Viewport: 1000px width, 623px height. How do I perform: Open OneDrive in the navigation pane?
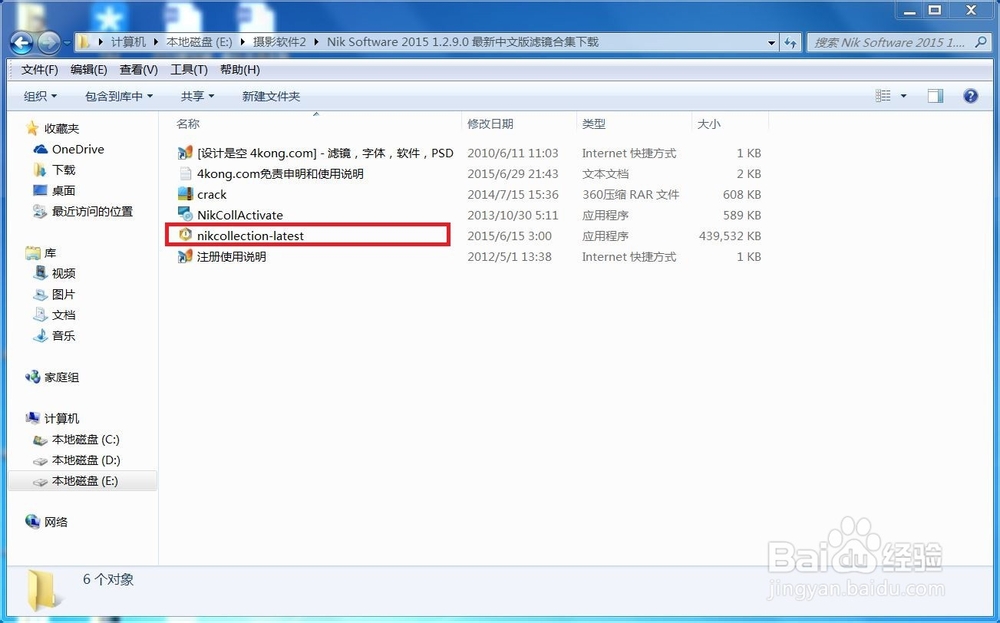pyautogui.click(x=78, y=149)
